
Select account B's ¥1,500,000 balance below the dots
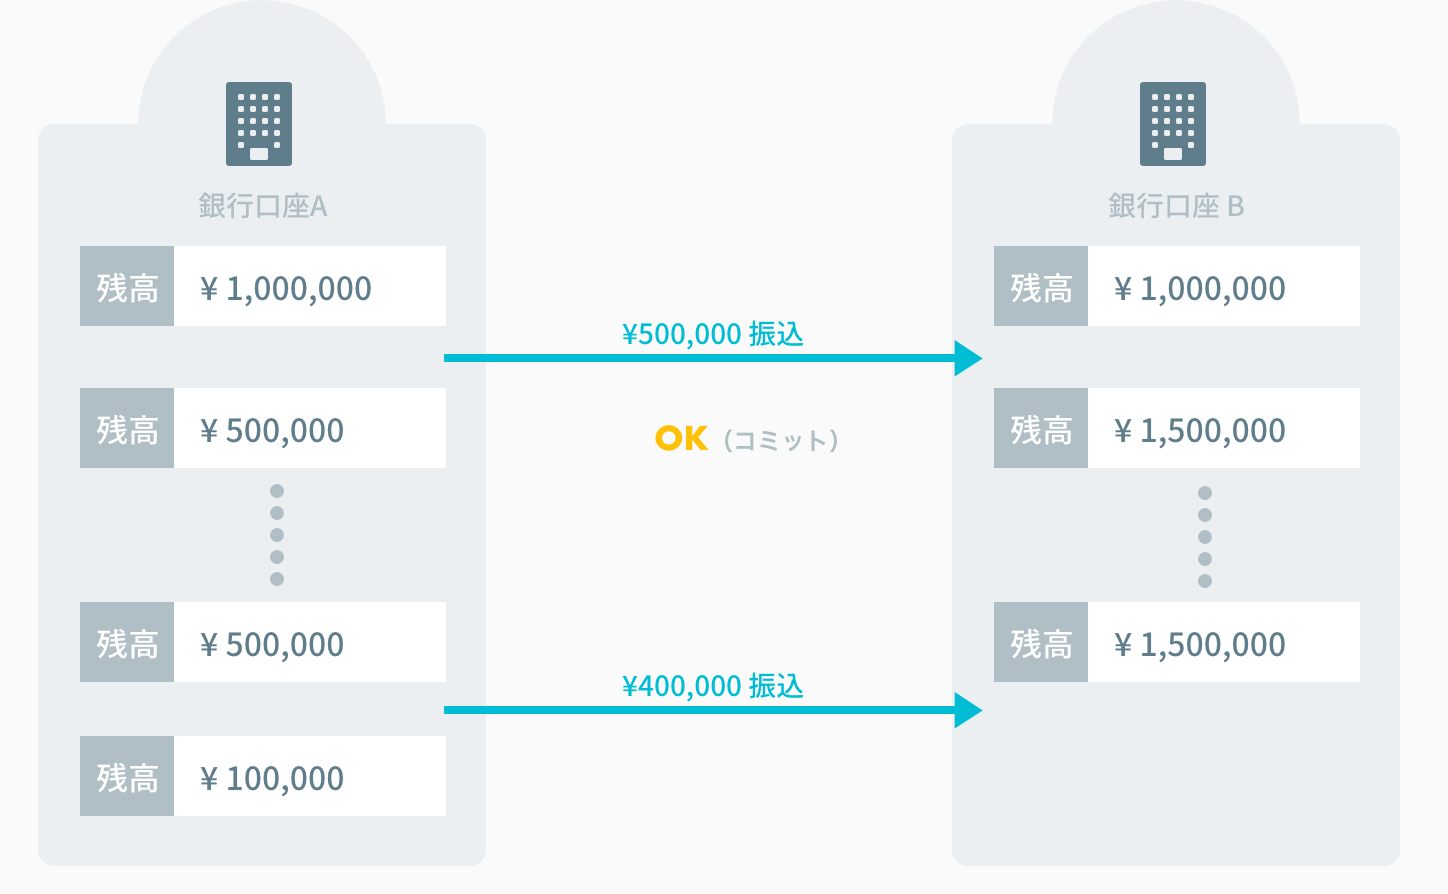click(1200, 644)
